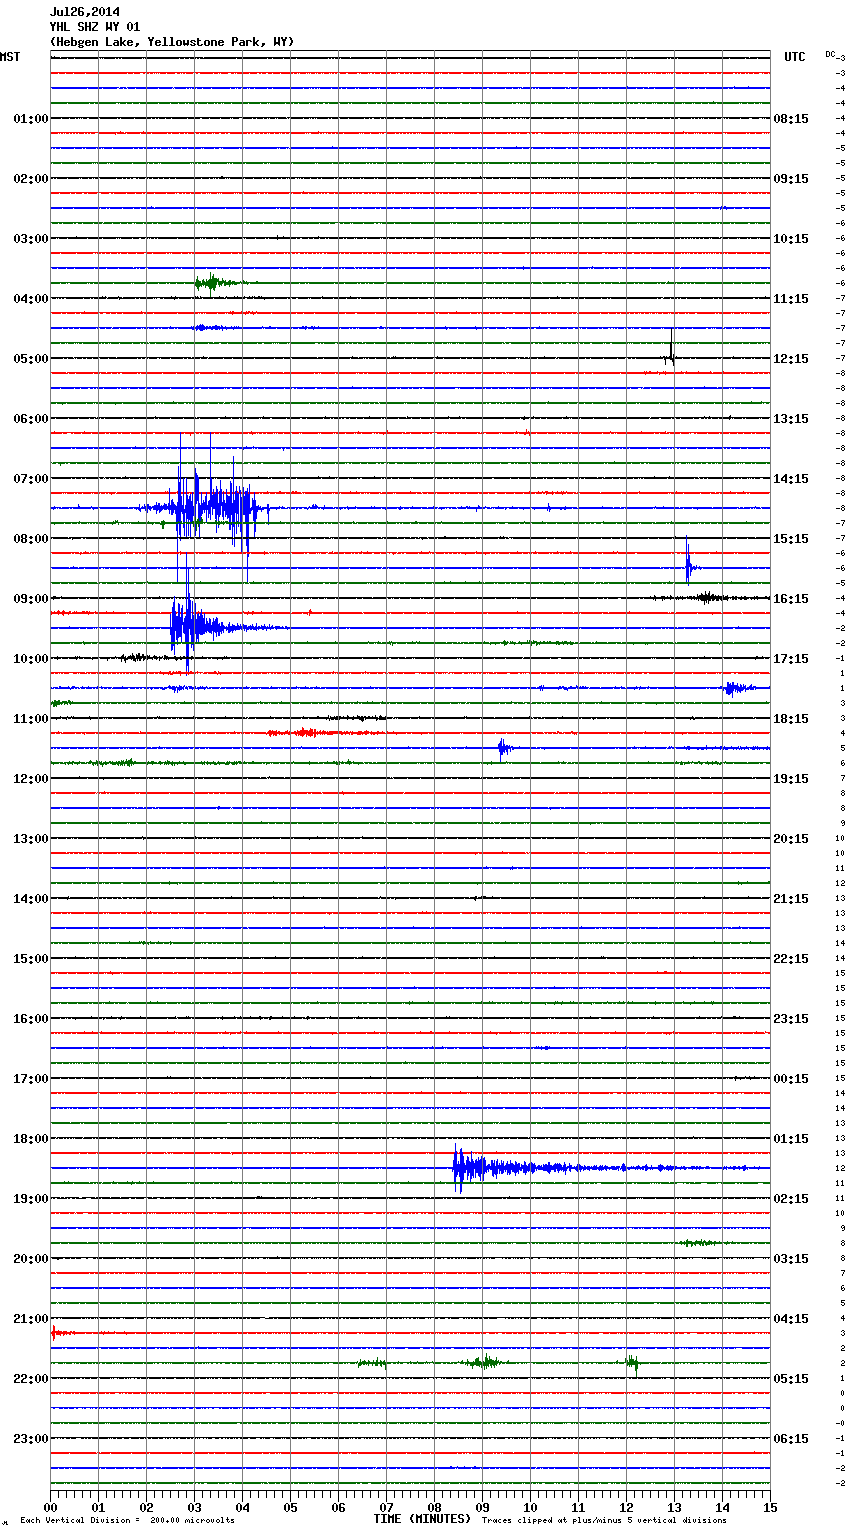Click minute-axis tick label 15 at bottom

pyautogui.click(x=770, y=1507)
